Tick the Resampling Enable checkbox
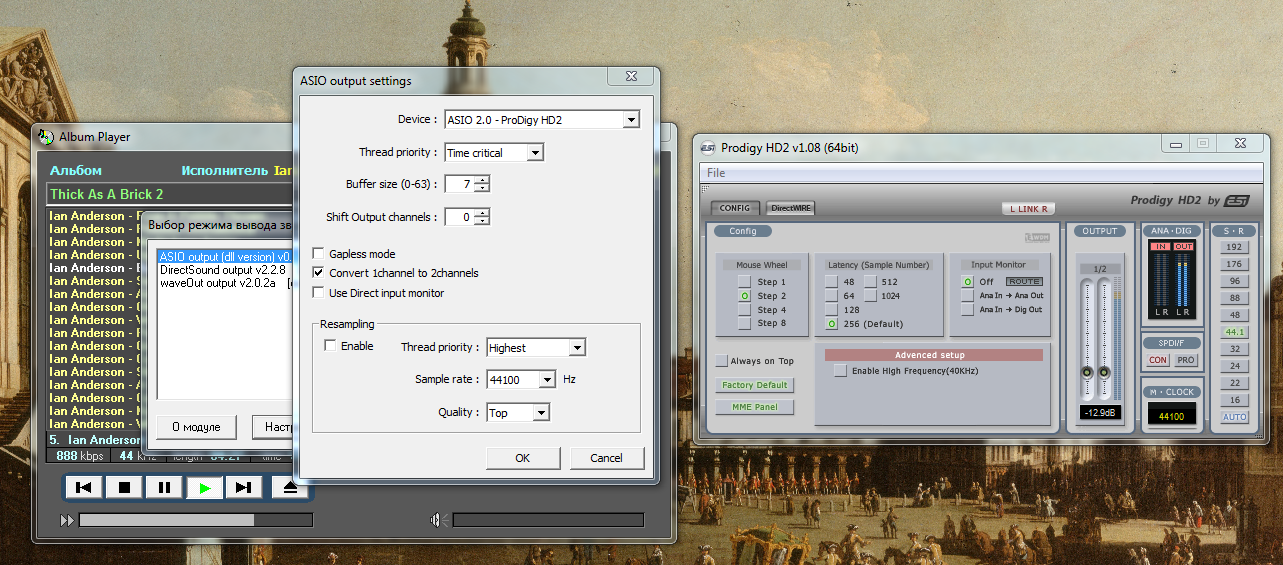This screenshot has width=1283, height=565. coord(330,346)
